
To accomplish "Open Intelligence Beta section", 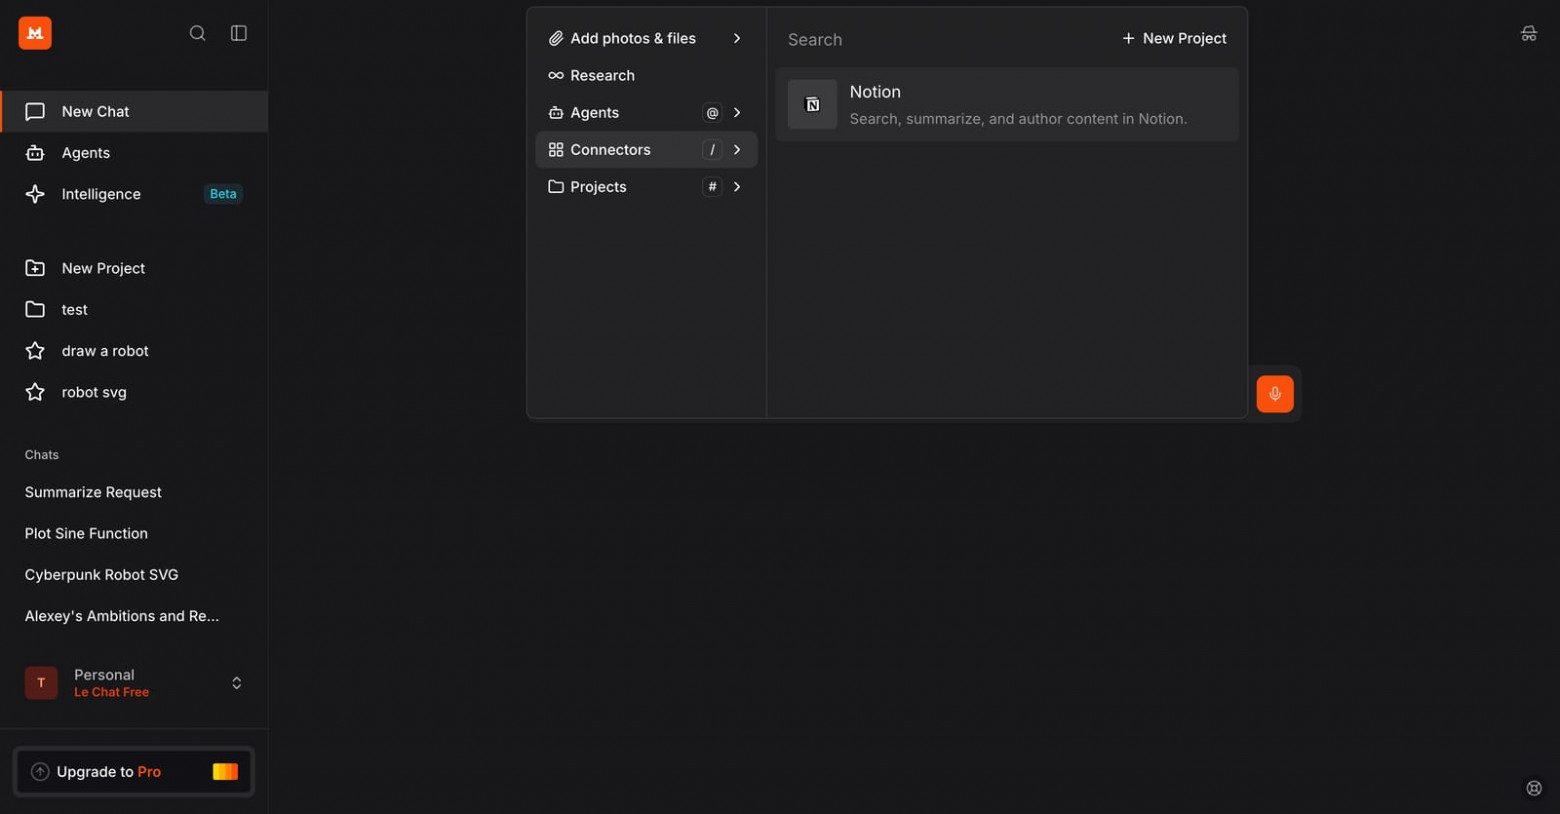I will pos(101,194).
